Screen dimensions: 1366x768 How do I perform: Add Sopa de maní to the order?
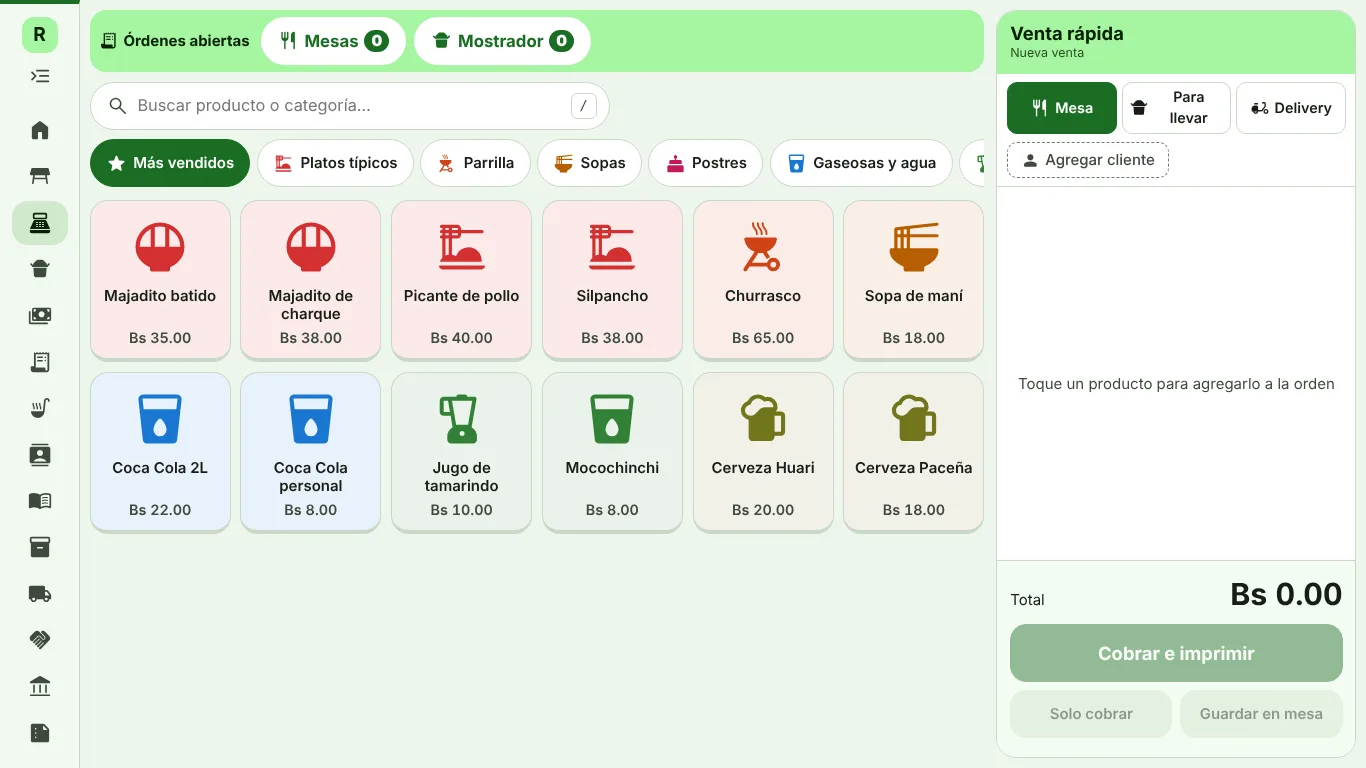click(913, 280)
